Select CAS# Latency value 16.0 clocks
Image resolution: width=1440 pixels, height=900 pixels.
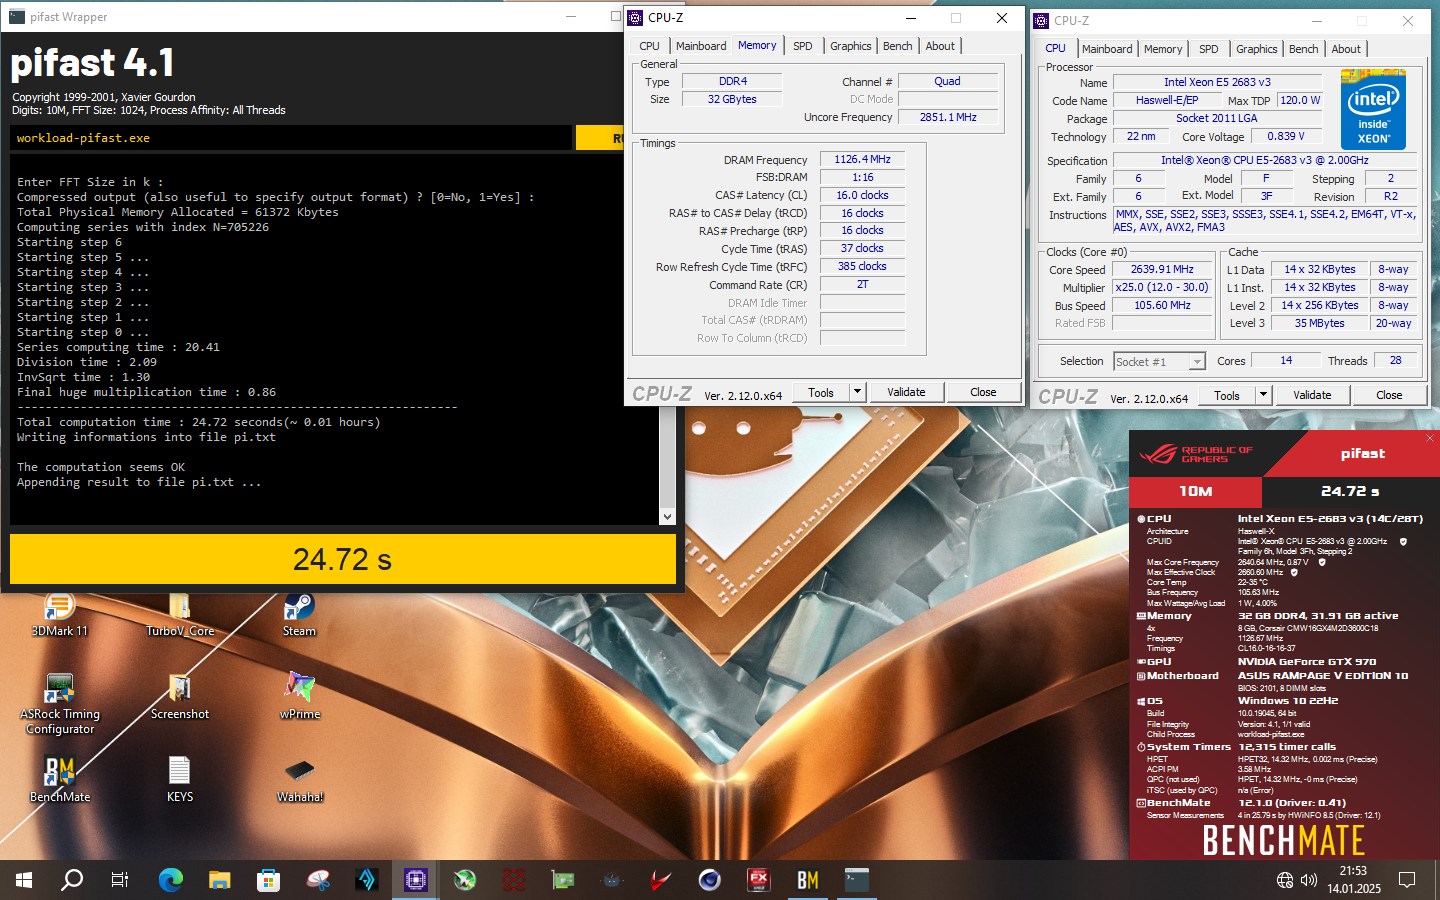click(x=862, y=195)
